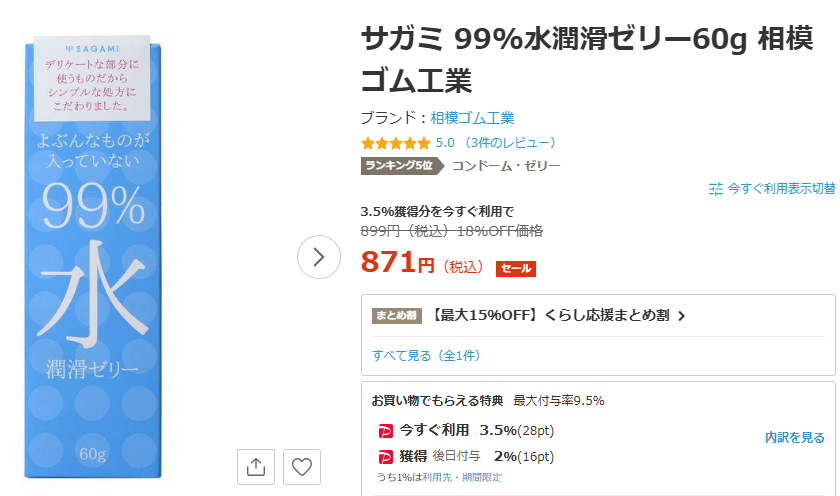
Task: Expand すべて見る（全1件） list
Action: (426, 356)
